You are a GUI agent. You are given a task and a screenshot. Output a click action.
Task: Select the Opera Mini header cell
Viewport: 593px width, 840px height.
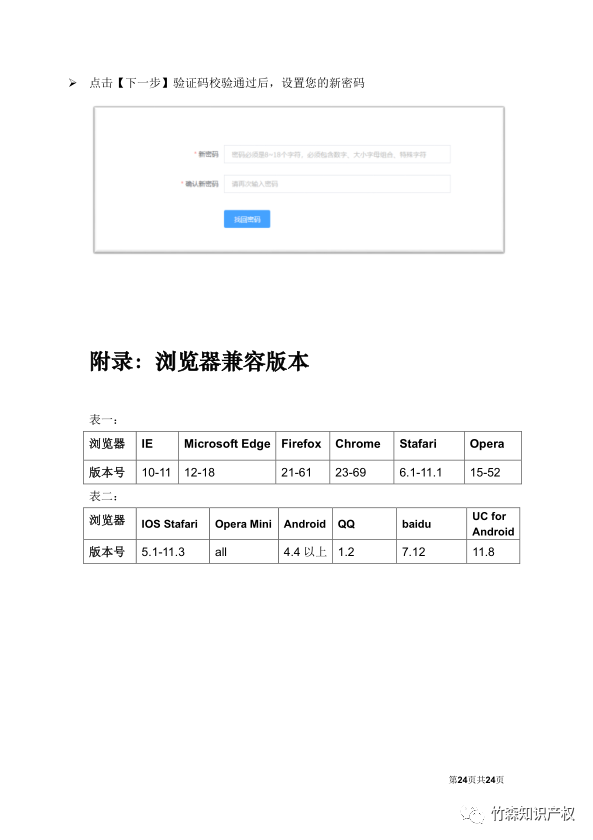(244, 523)
